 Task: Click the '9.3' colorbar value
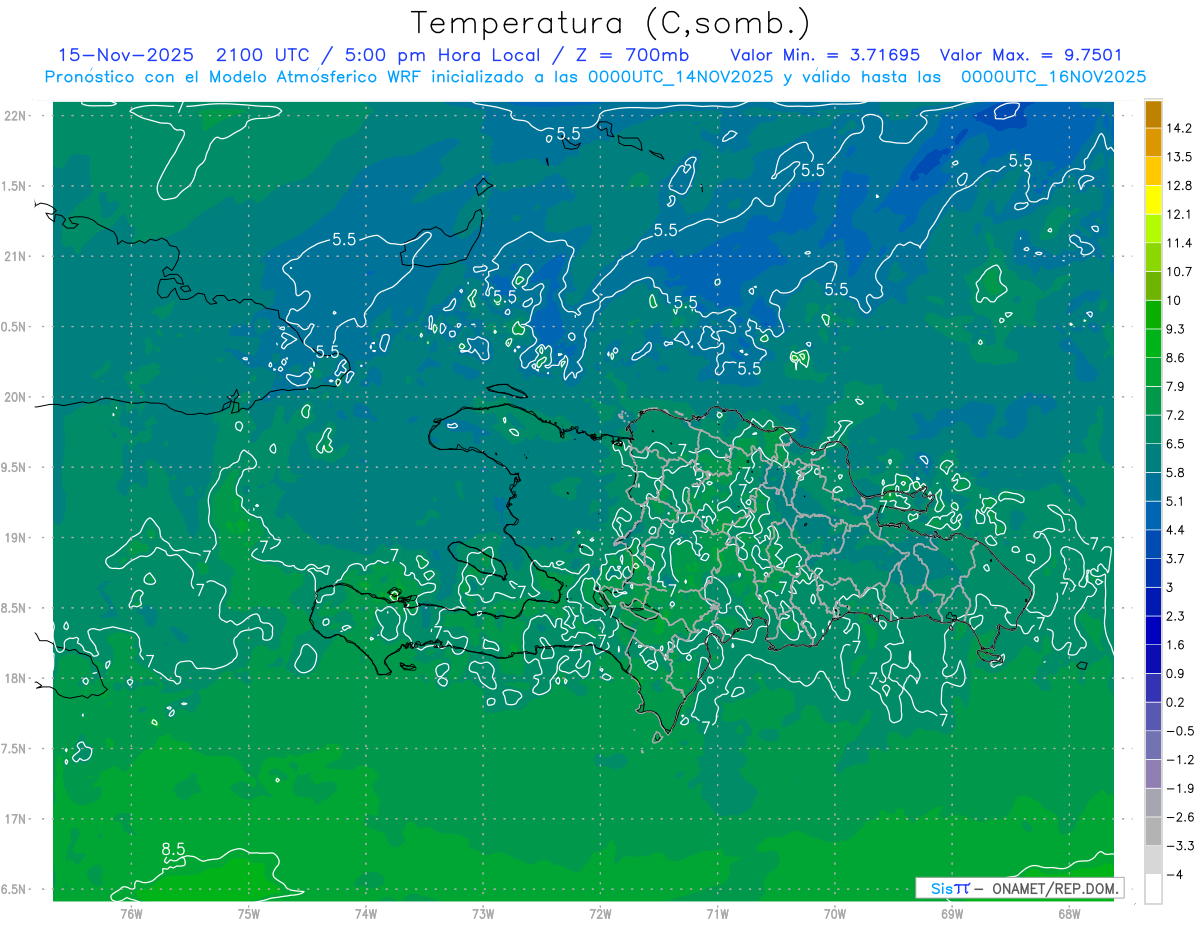[x=1176, y=329]
